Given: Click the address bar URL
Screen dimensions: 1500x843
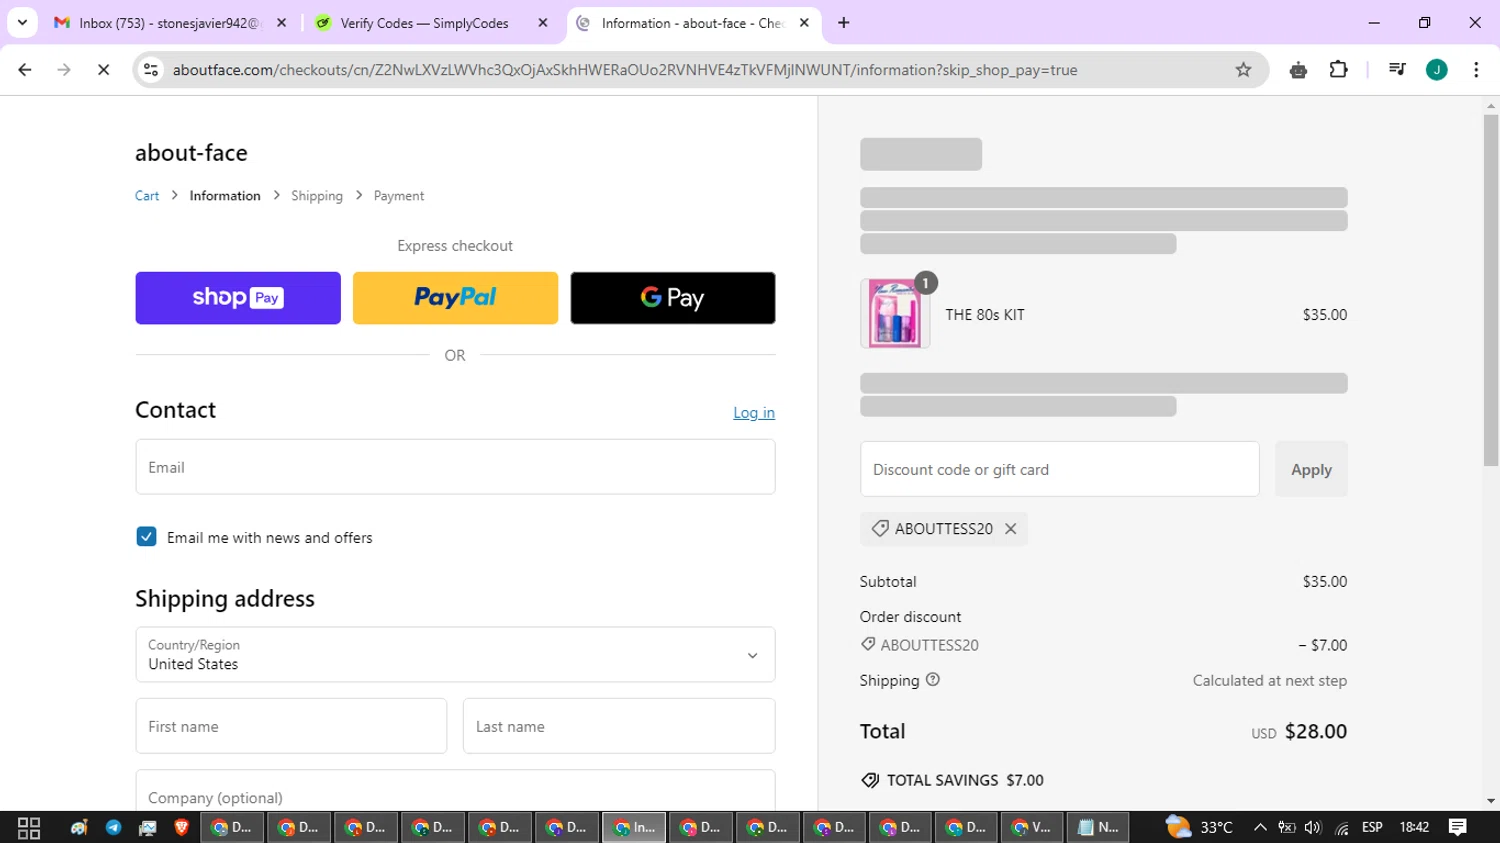Looking at the screenshot, I should tap(625, 70).
